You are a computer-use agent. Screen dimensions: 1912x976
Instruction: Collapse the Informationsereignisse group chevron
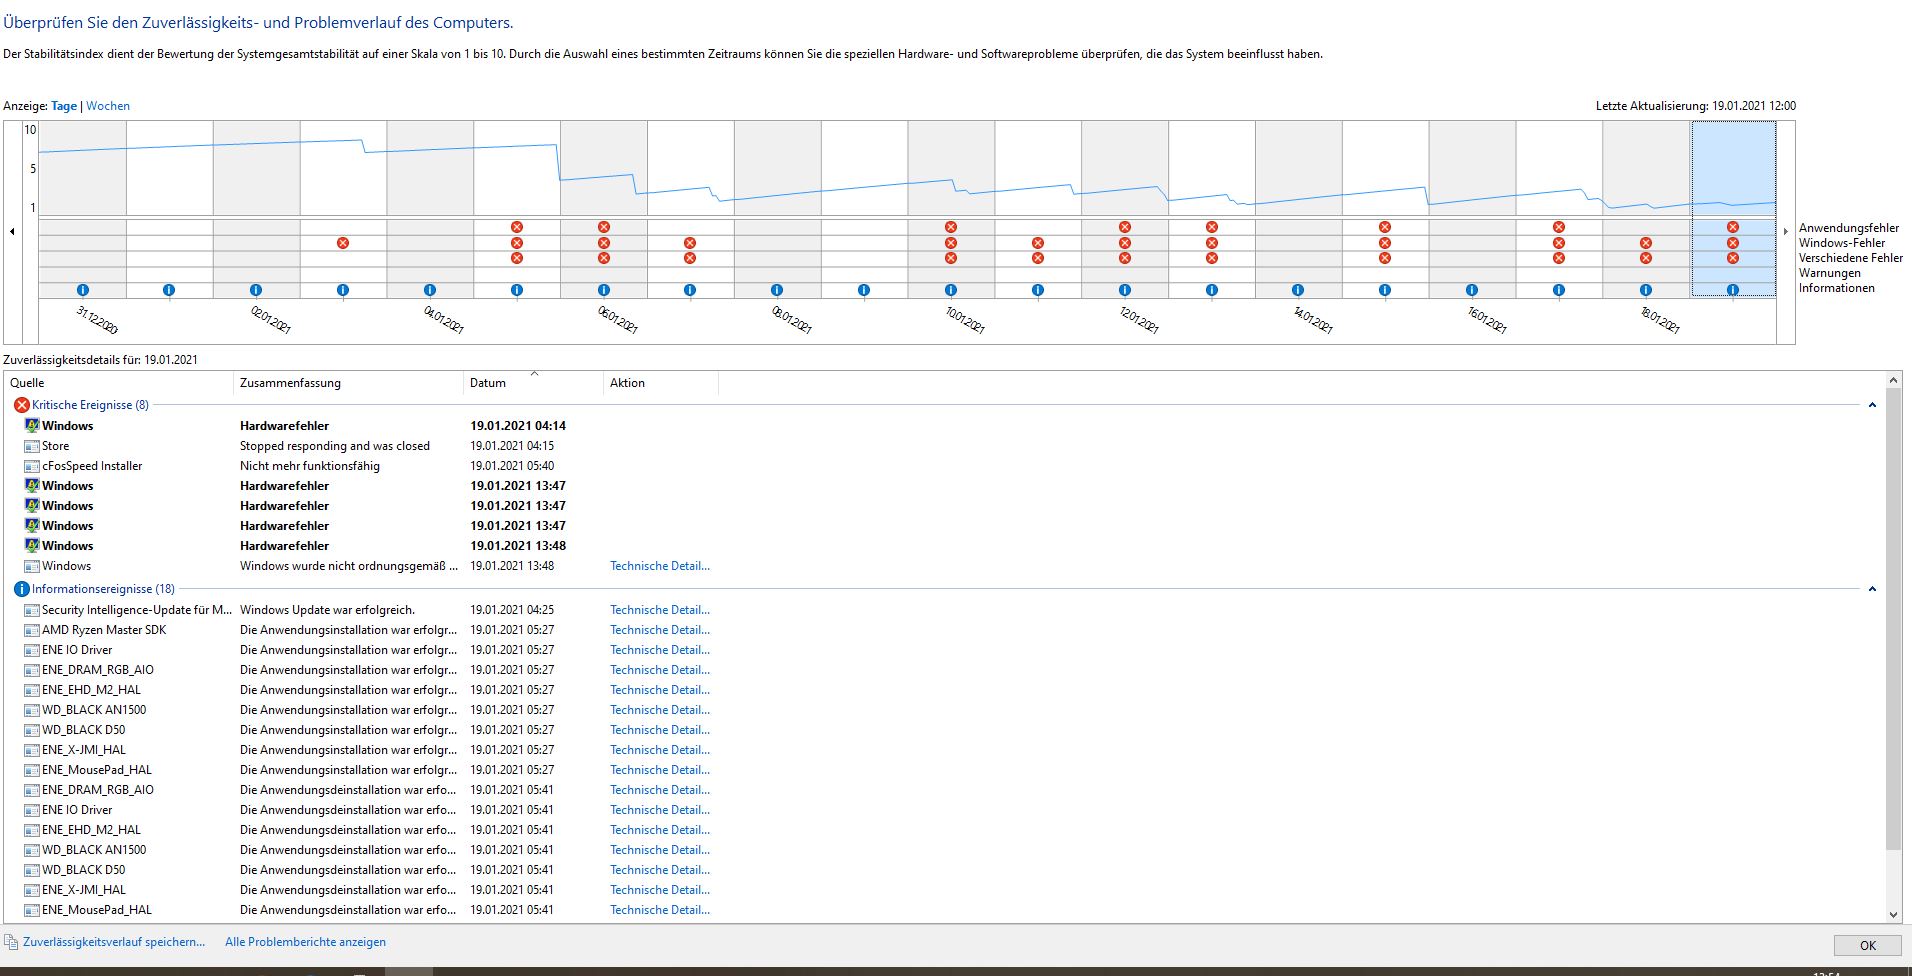(1872, 589)
